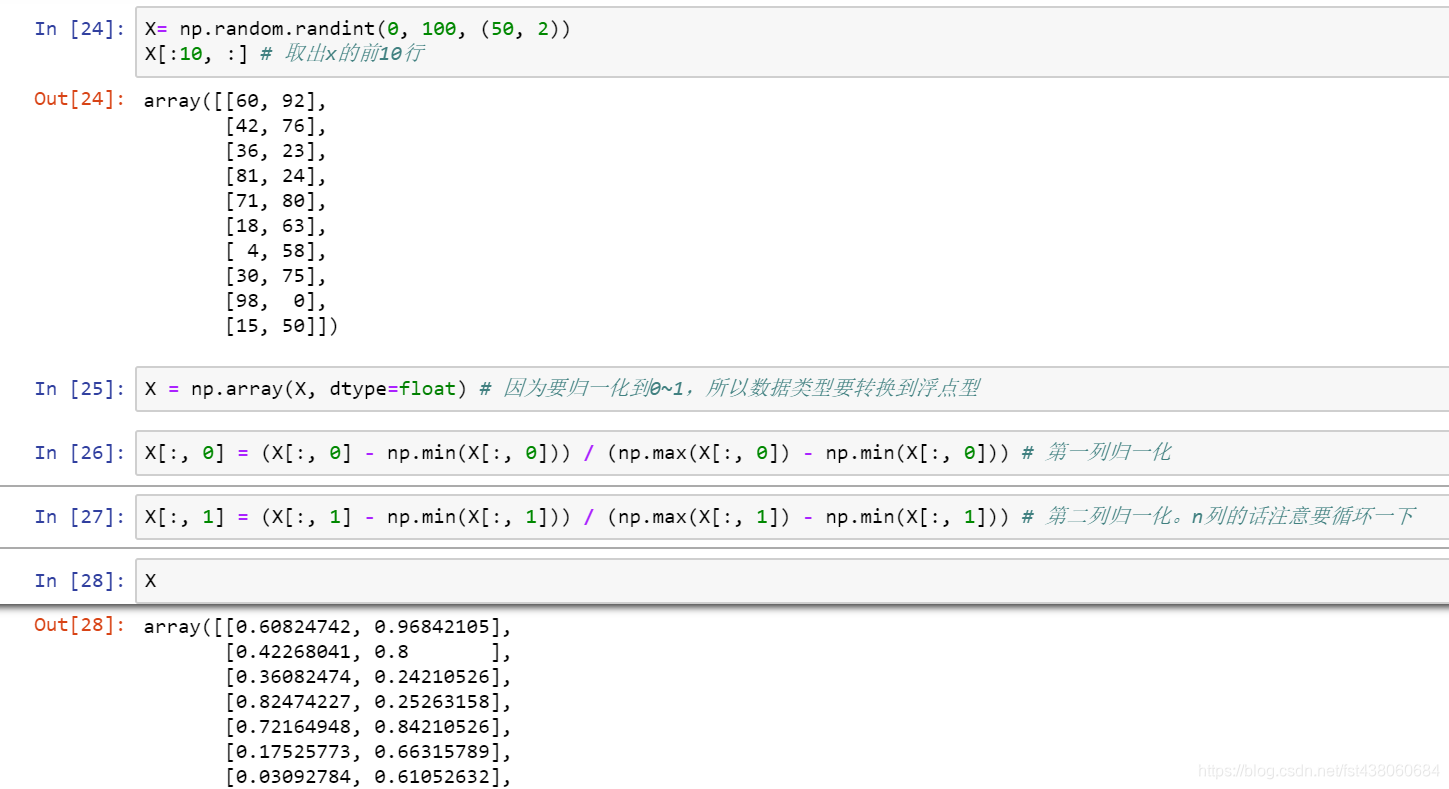Click output row 0.82474227, 0.25263158
The image size is (1449, 789).
click(x=368, y=702)
